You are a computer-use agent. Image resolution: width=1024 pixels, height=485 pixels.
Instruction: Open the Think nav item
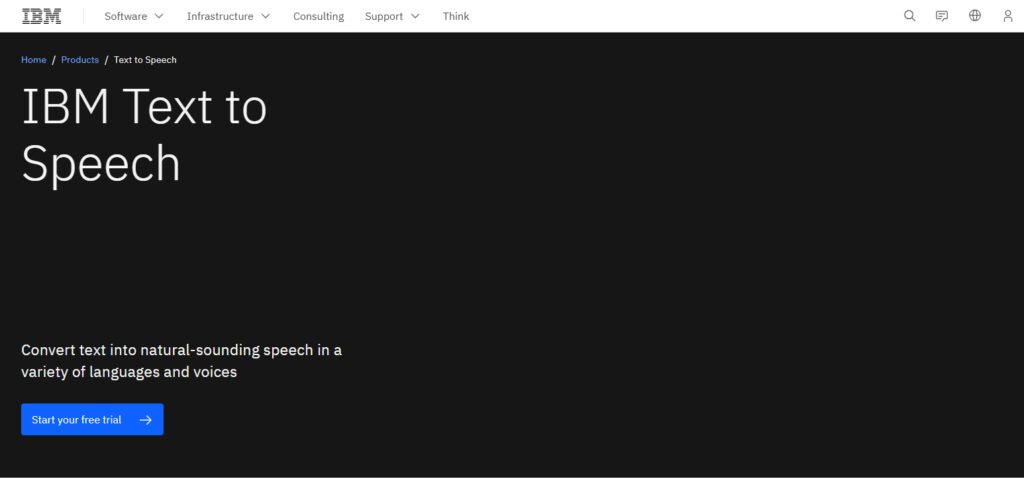[456, 16]
